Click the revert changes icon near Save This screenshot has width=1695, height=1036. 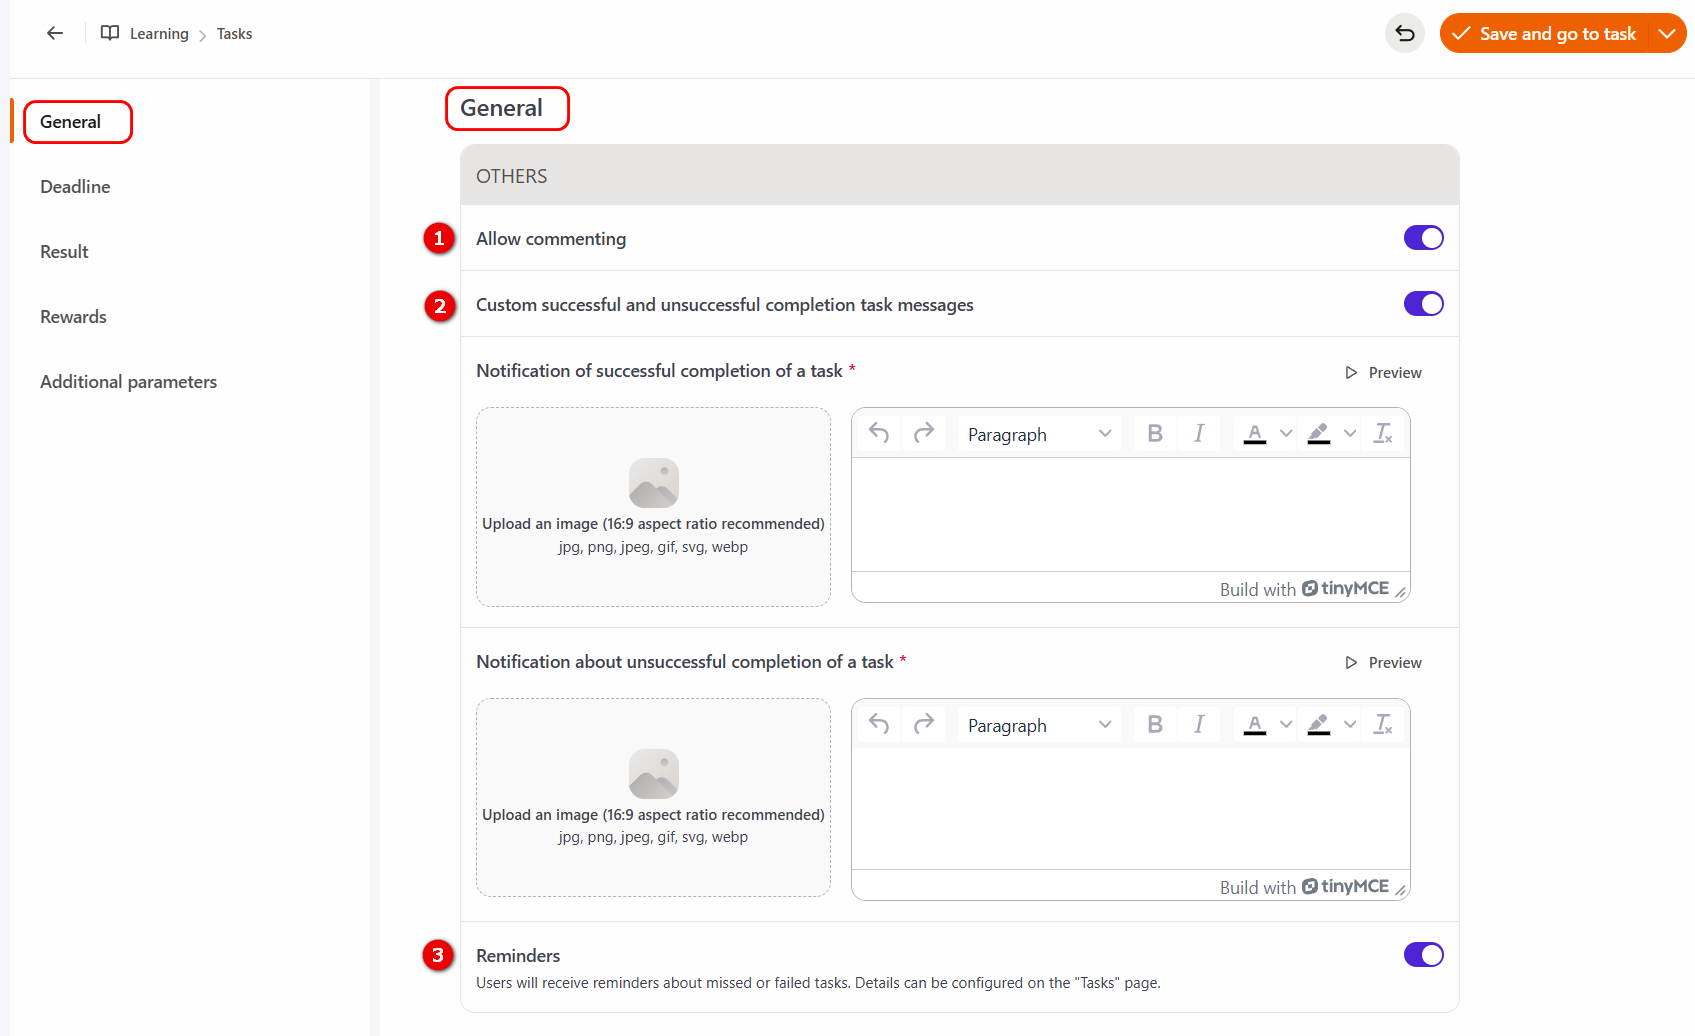pyautogui.click(x=1404, y=33)
